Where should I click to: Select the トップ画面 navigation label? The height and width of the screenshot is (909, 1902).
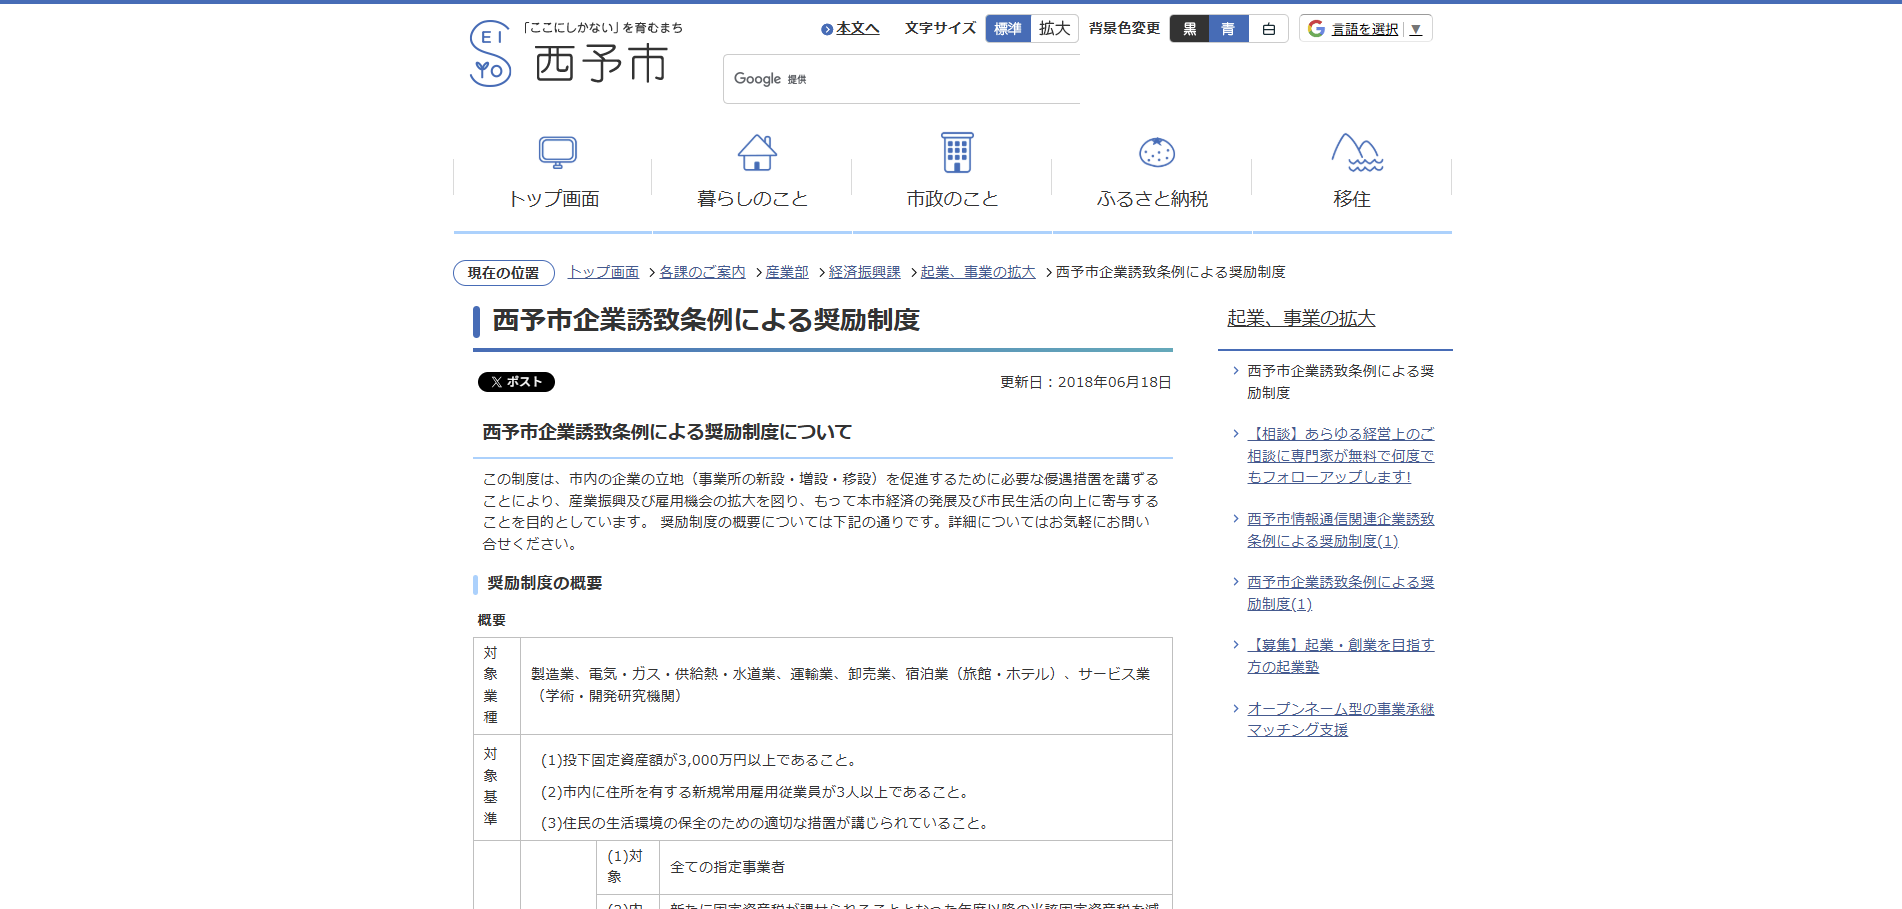click(x=554, y=199)
